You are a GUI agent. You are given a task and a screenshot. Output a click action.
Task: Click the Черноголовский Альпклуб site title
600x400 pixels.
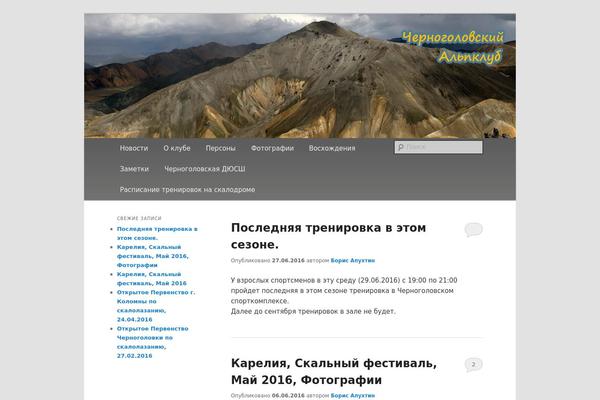pos(453,47)
